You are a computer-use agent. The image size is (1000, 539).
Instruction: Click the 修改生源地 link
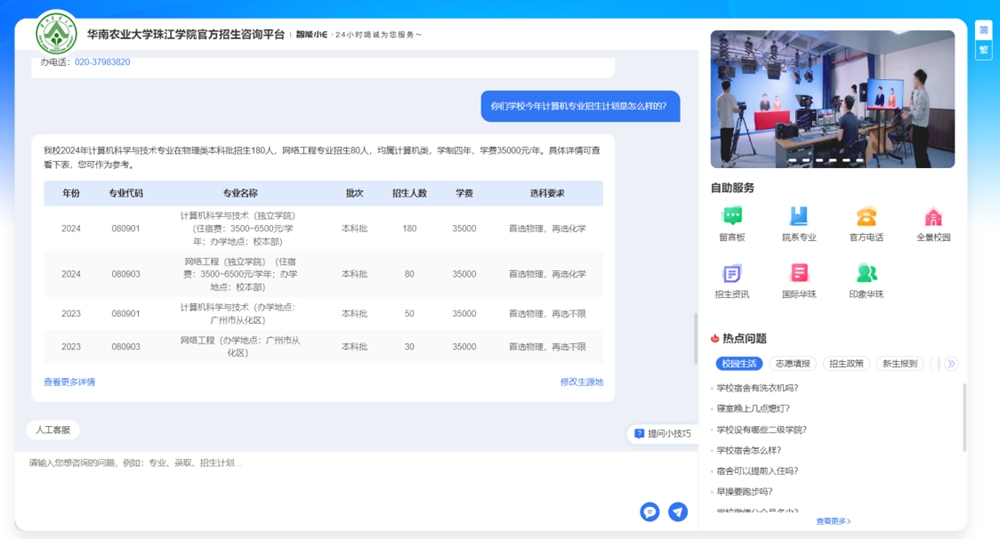(581, 382)
